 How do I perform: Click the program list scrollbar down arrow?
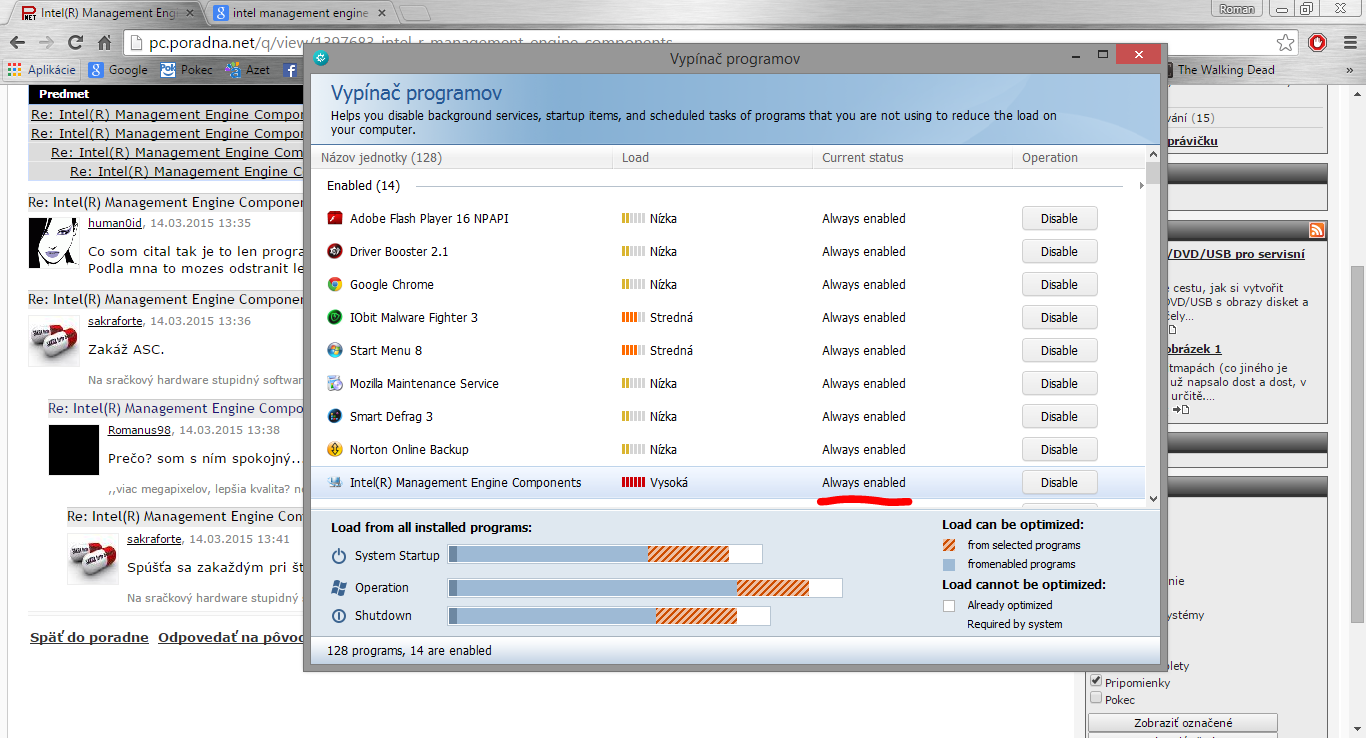[1153, 498]
